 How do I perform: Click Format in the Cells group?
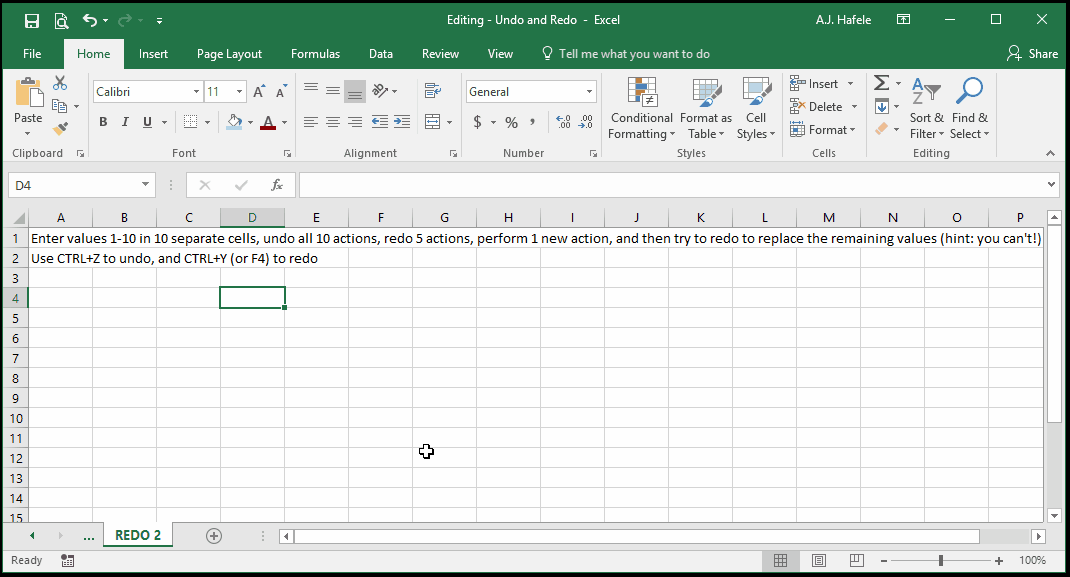coord(822,130)
